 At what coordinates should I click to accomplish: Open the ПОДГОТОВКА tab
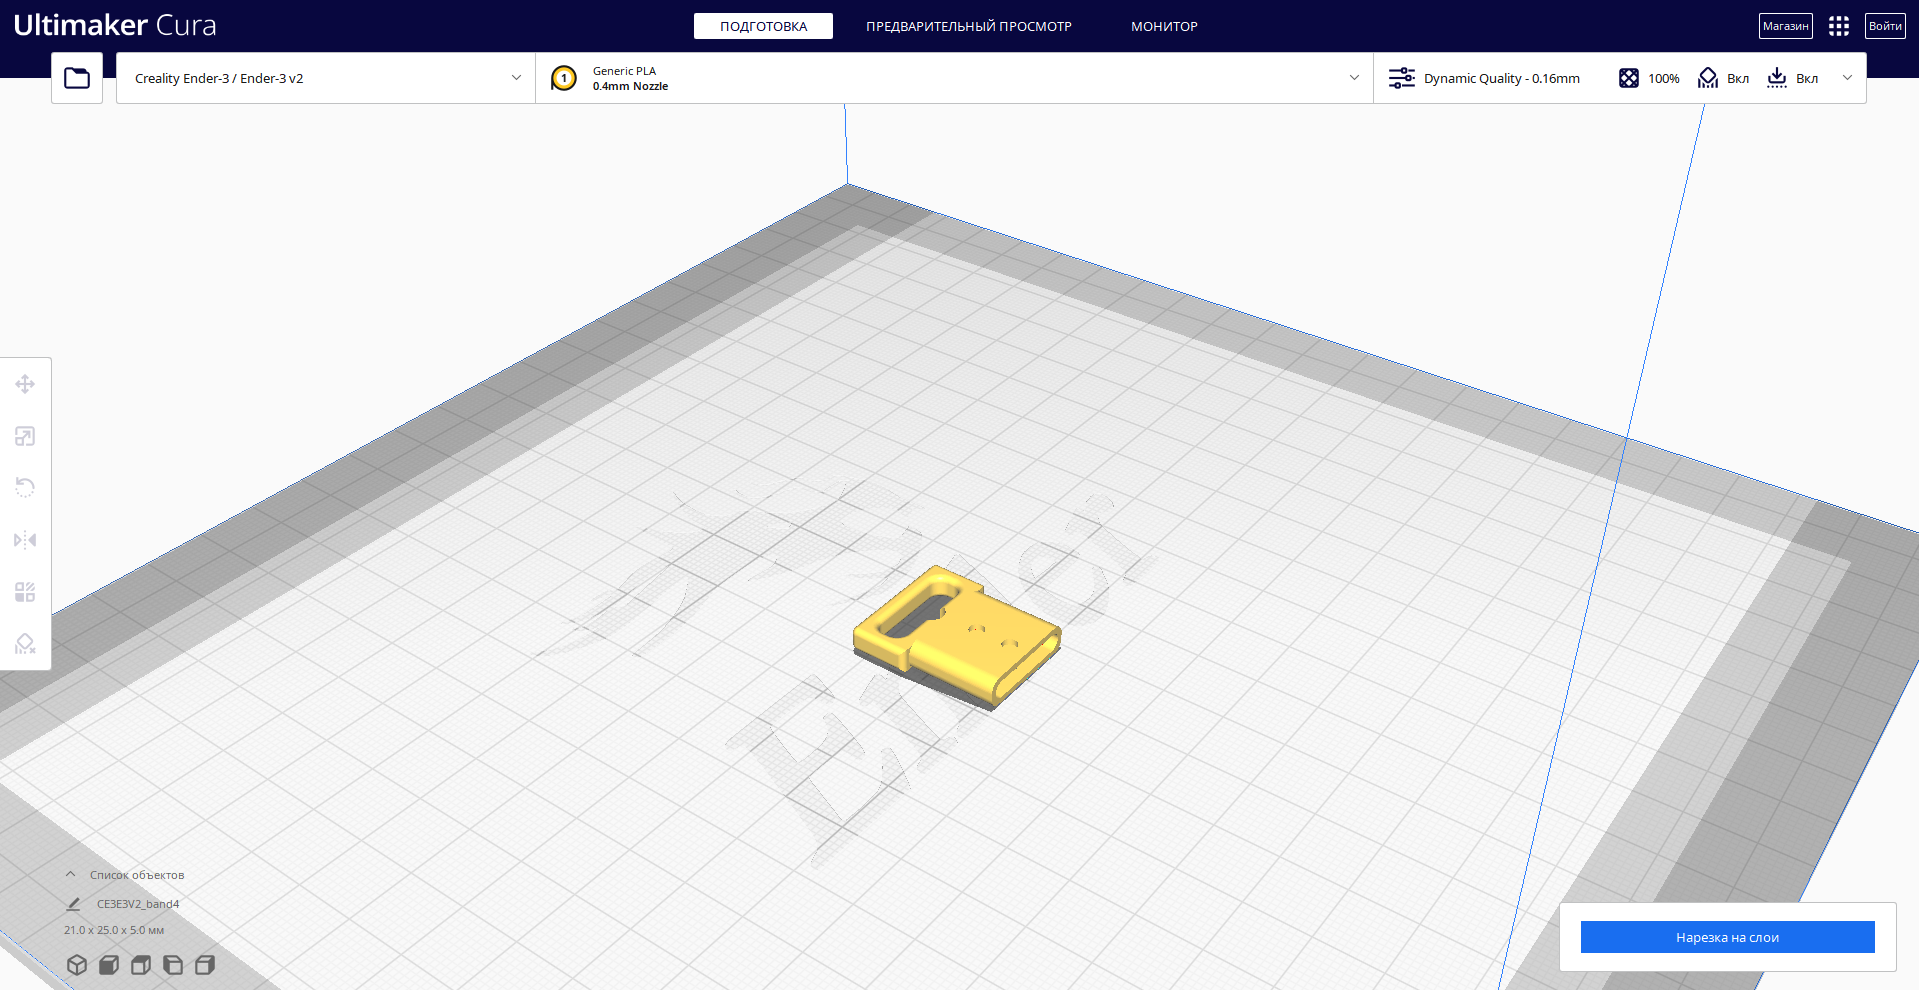click(763, 26)
